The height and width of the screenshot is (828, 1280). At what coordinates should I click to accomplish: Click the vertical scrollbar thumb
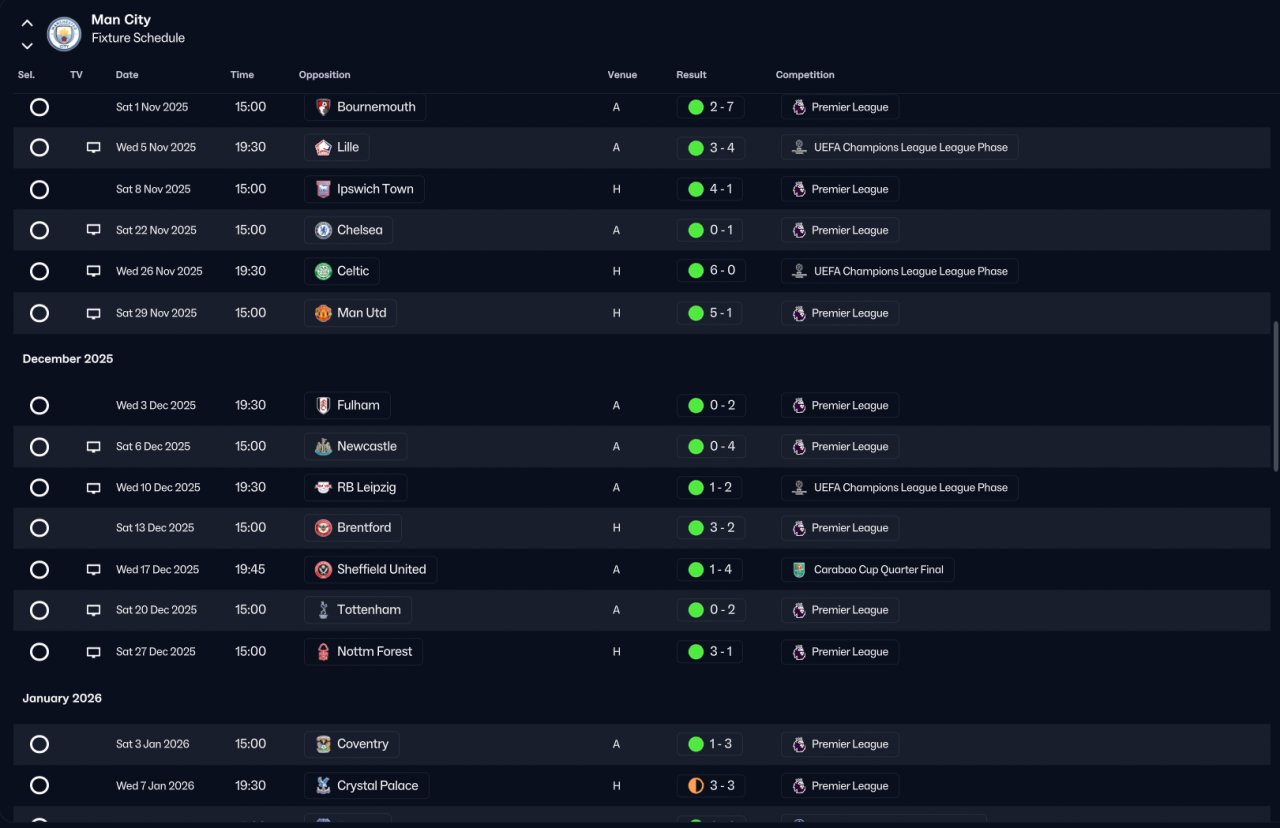tap(1274, 396)
